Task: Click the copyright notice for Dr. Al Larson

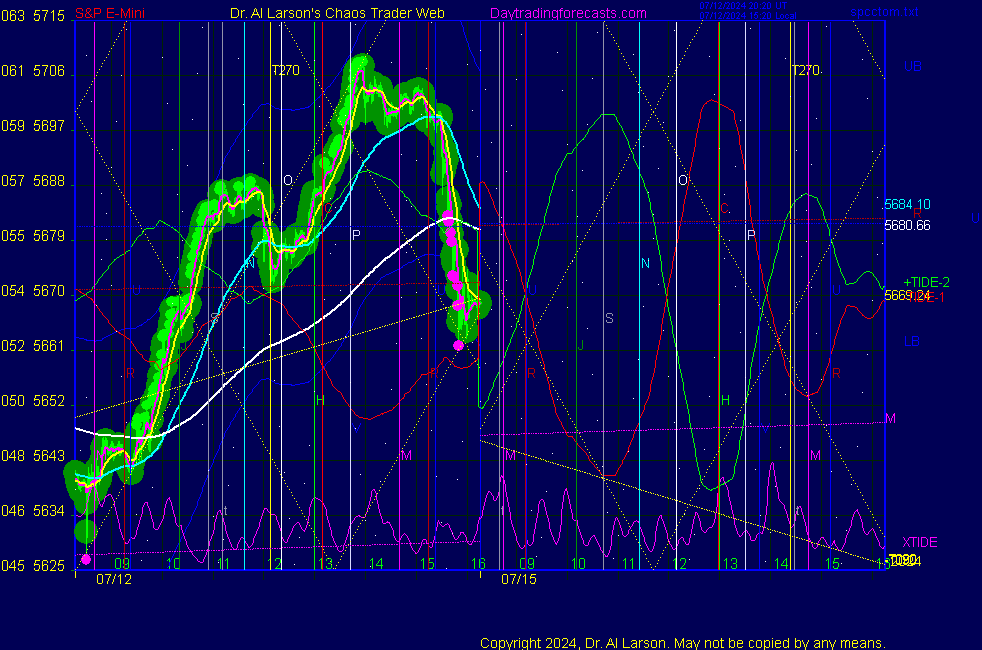Action: click(x=683, y=643)
